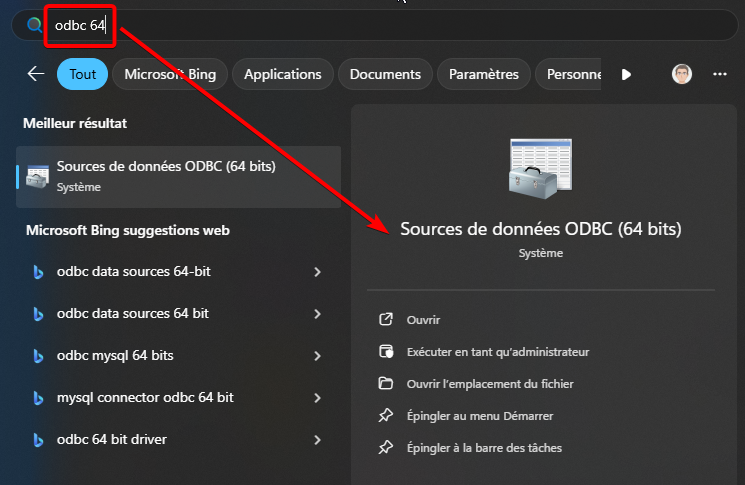This screenshot has height=485, width=745.
Task: Search web for odbc data sources 64-bit
Action: point(134,272)
